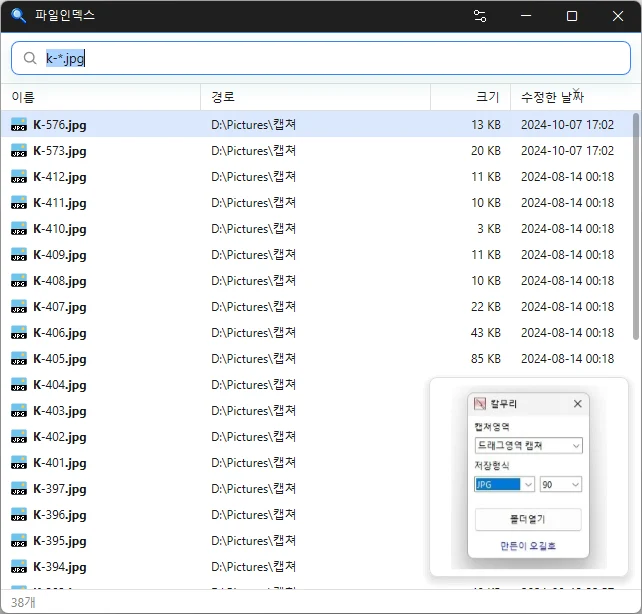The width and height of the screenshot is (642, 614).
Task: Select file name K-406.jpg
Action: click(x=60, y=333)
